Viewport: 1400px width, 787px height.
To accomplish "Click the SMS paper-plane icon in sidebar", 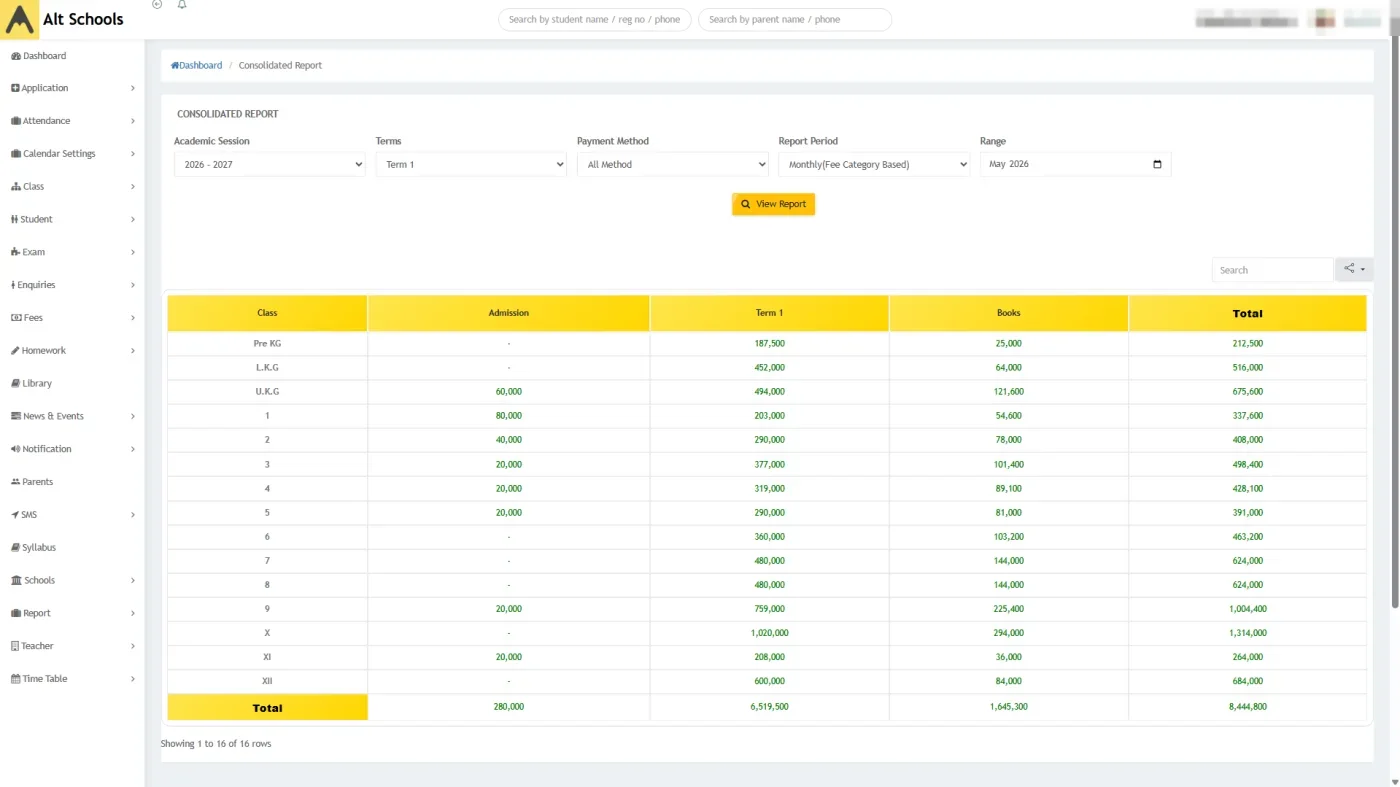I will 15,515.
